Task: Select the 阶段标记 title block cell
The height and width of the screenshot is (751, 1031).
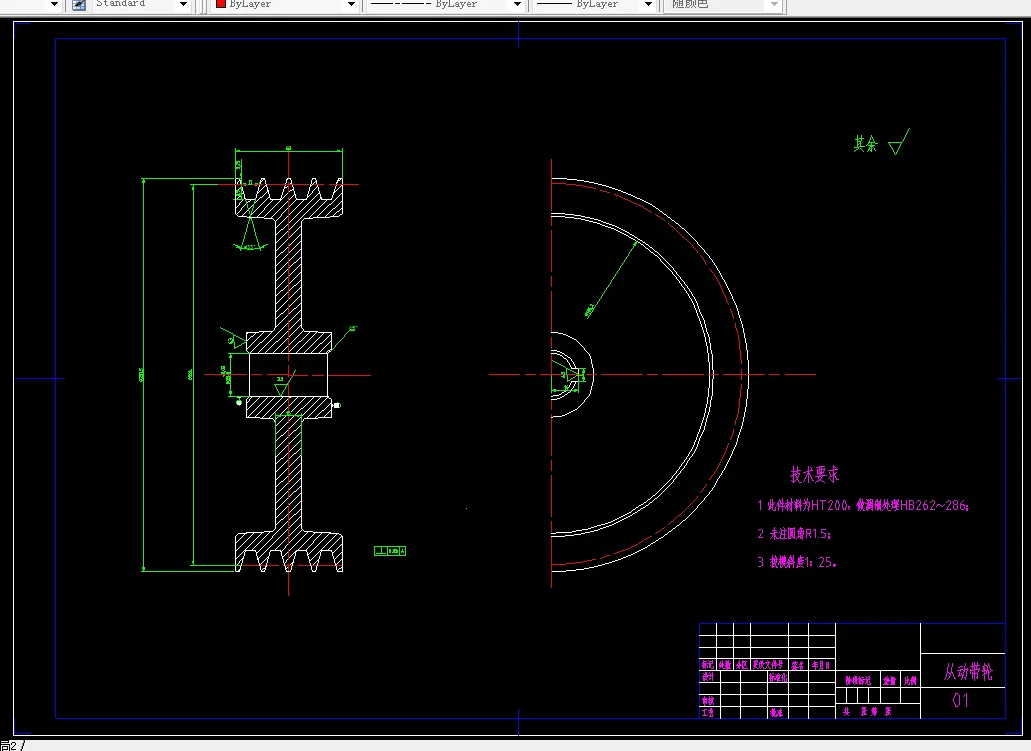Action: [858, 681]
